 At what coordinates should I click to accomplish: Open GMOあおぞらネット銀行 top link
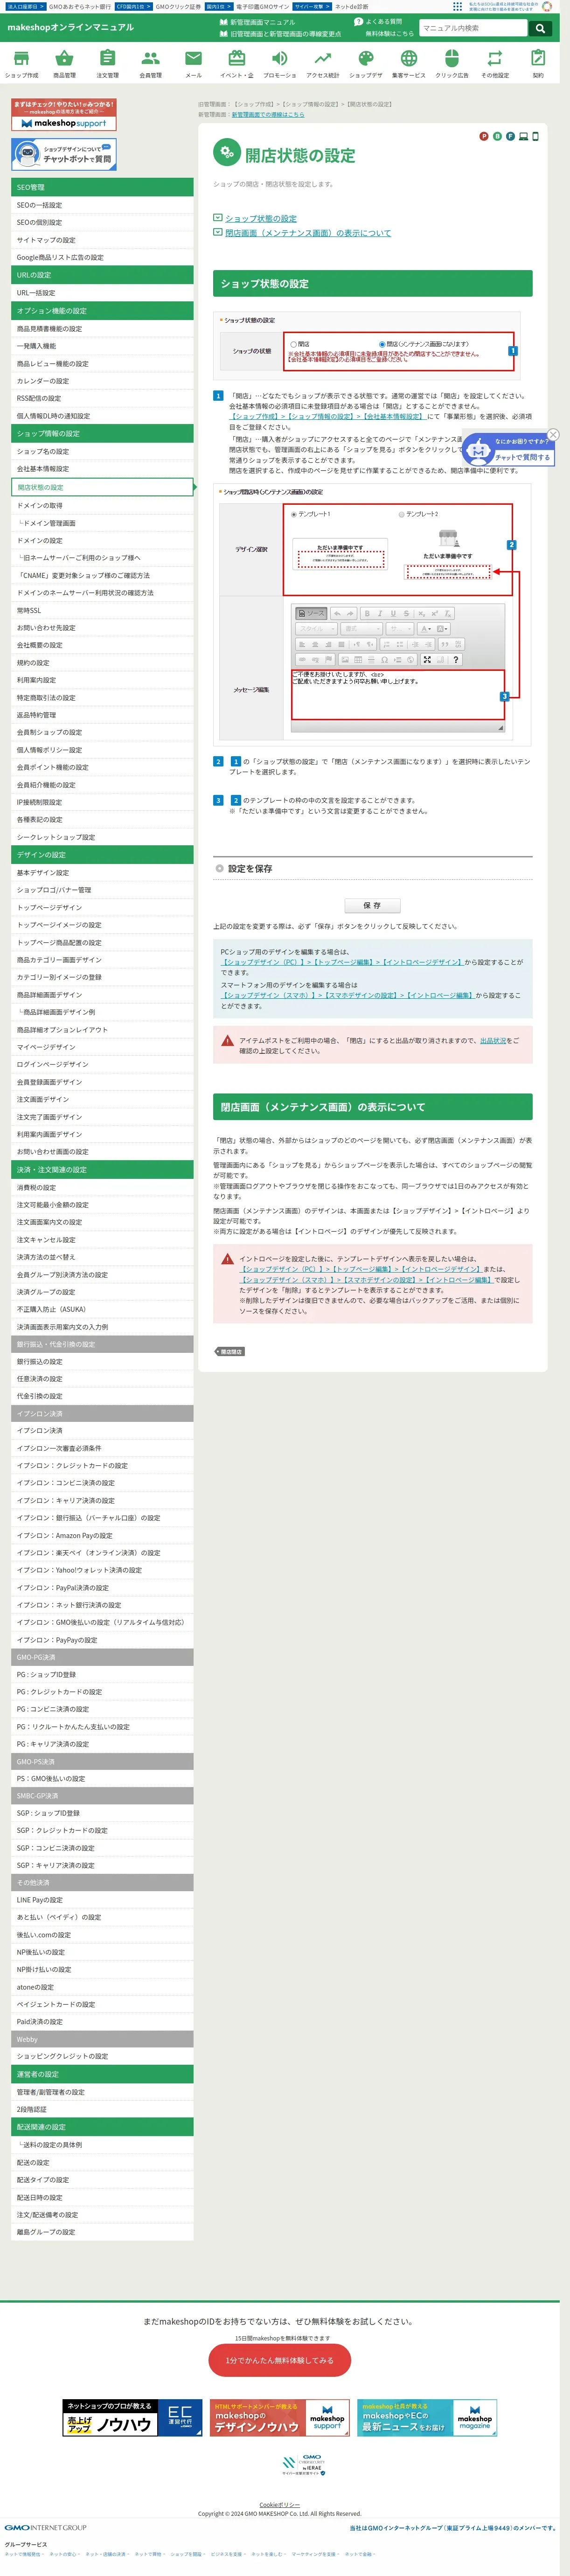point(80,6)
